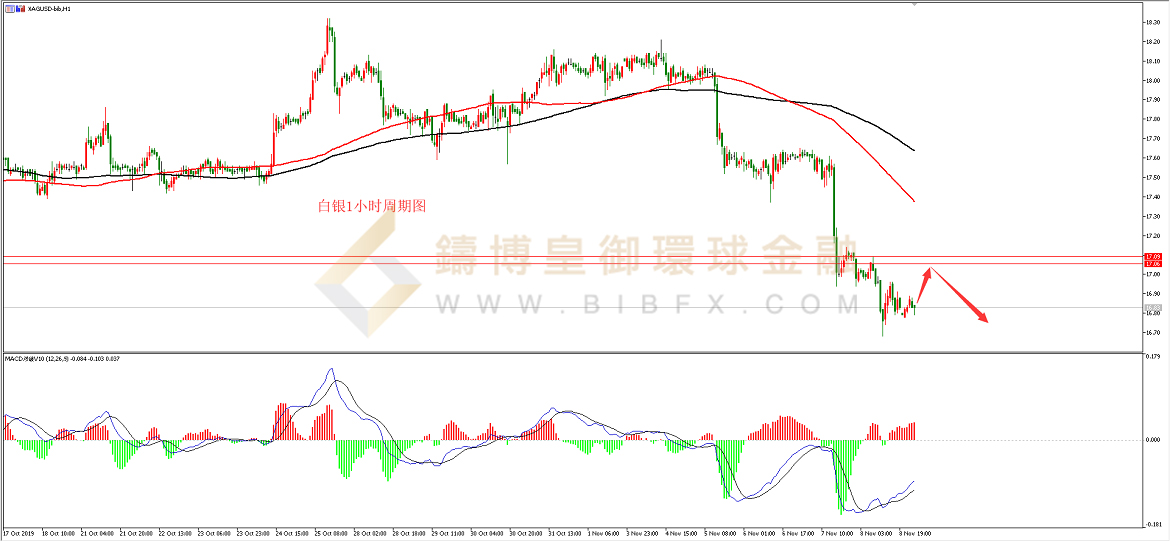Click the 0.000 level on MACD scale
Viewport: 1170px width, 541px height.
click(1152, 440)
